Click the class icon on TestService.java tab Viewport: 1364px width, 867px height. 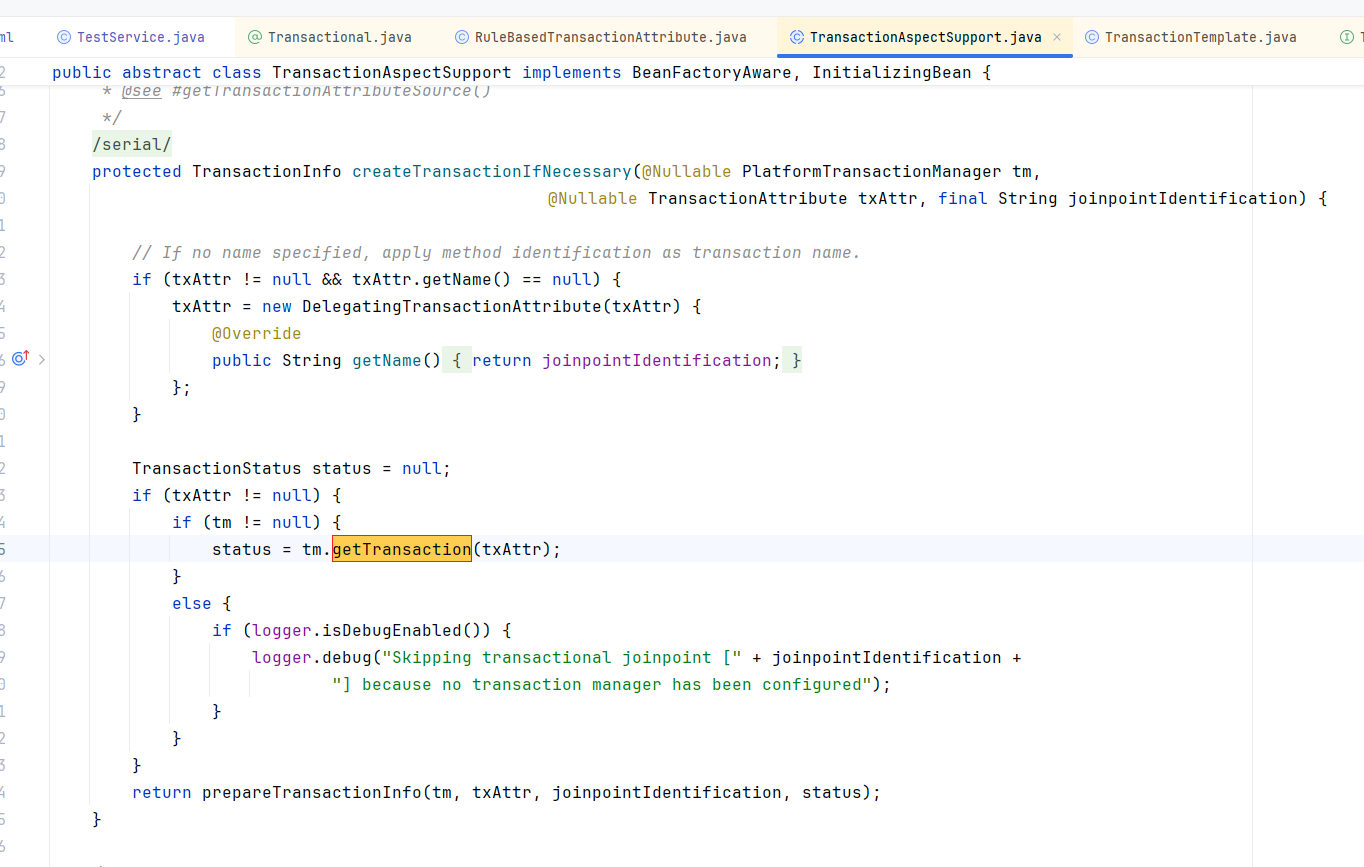pyautogui.click(x=64, y=37)
